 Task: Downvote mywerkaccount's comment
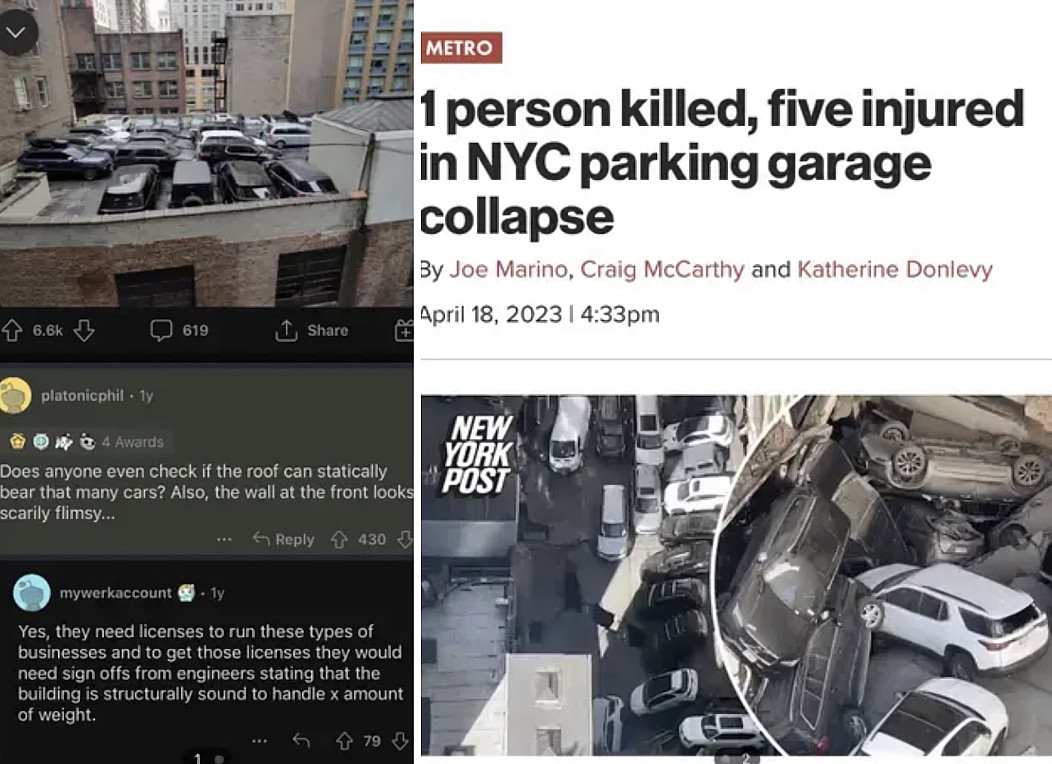tap(401, 741)
